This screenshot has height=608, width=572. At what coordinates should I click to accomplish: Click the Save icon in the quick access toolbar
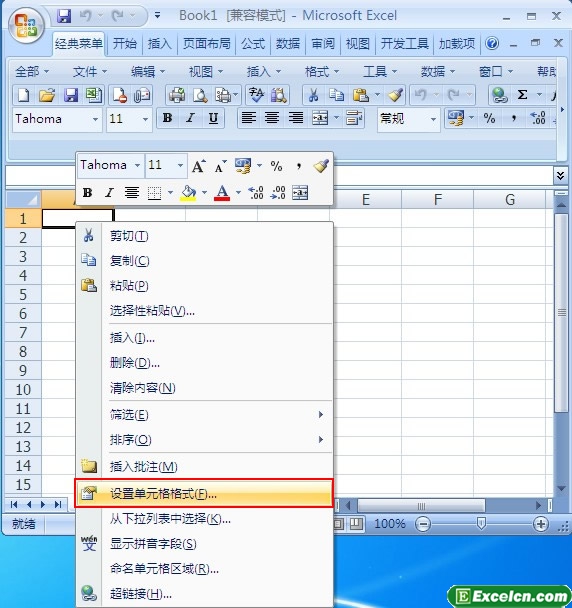[64, 16]
